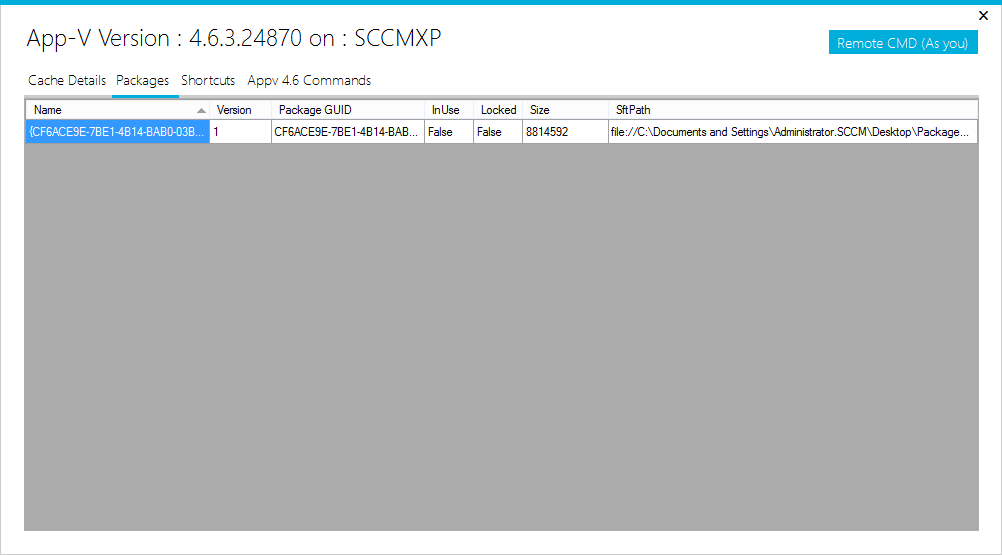Open the Appv 4.6 Commands tab
The height and width of the screenshot is (555, 1002).
[309, 80]
